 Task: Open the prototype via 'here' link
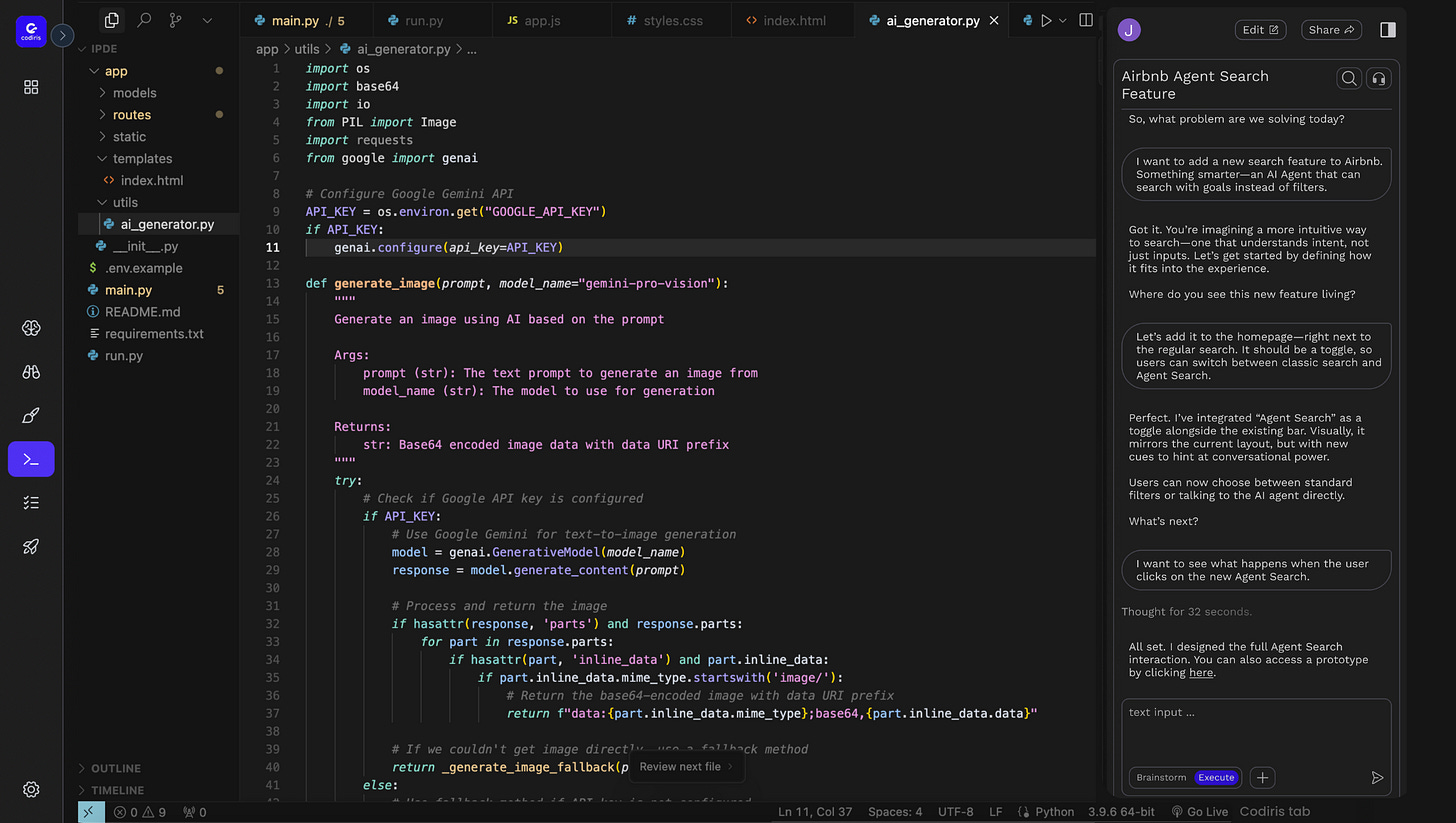click(1201, 673)
